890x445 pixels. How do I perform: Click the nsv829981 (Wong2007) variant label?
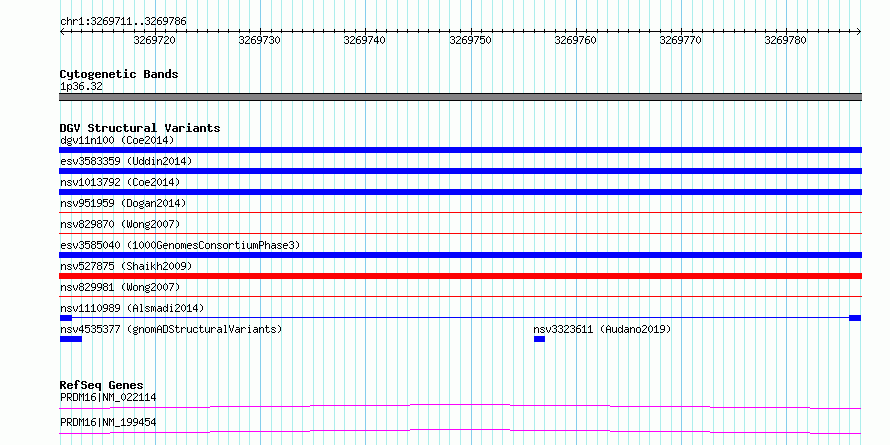tap(120, 287)
